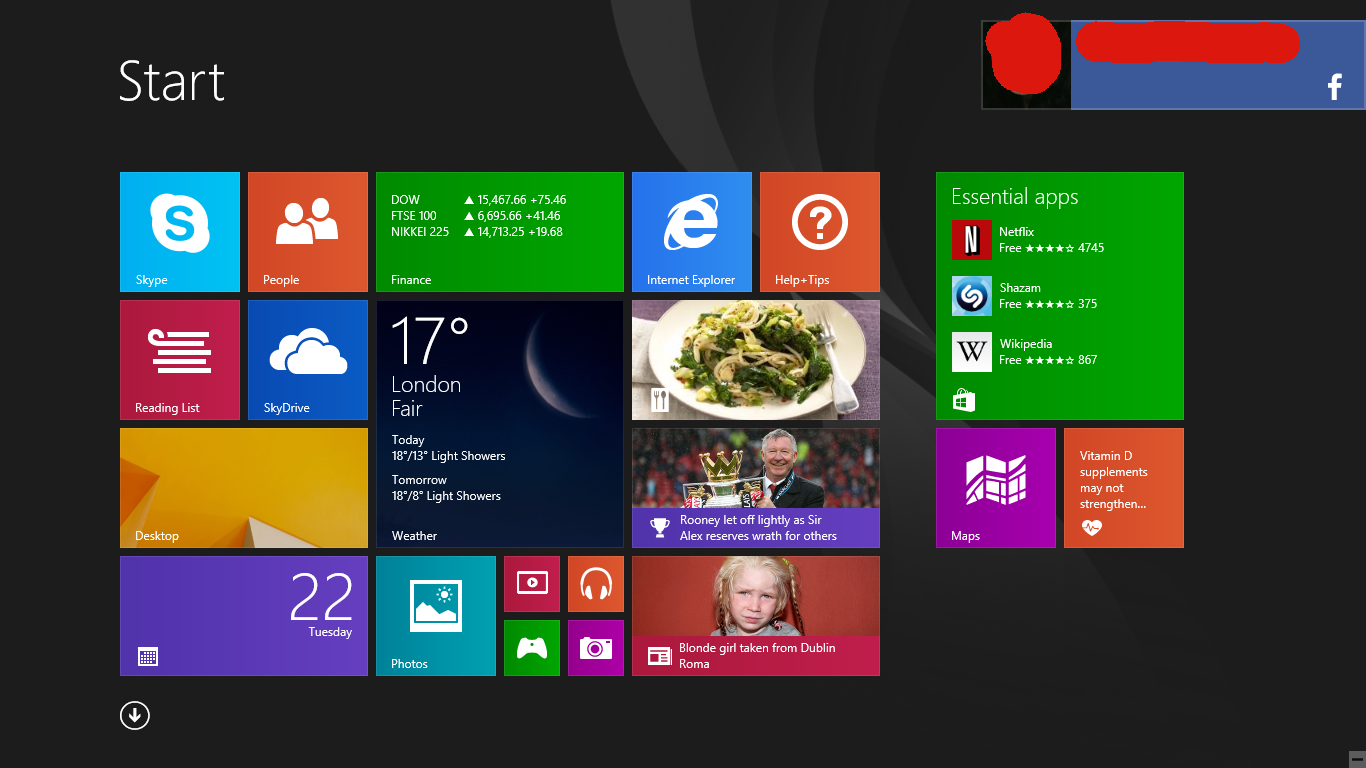Click the DOW index row in Finance
The image size is (1366, 768).
click(x=479, y=200)
